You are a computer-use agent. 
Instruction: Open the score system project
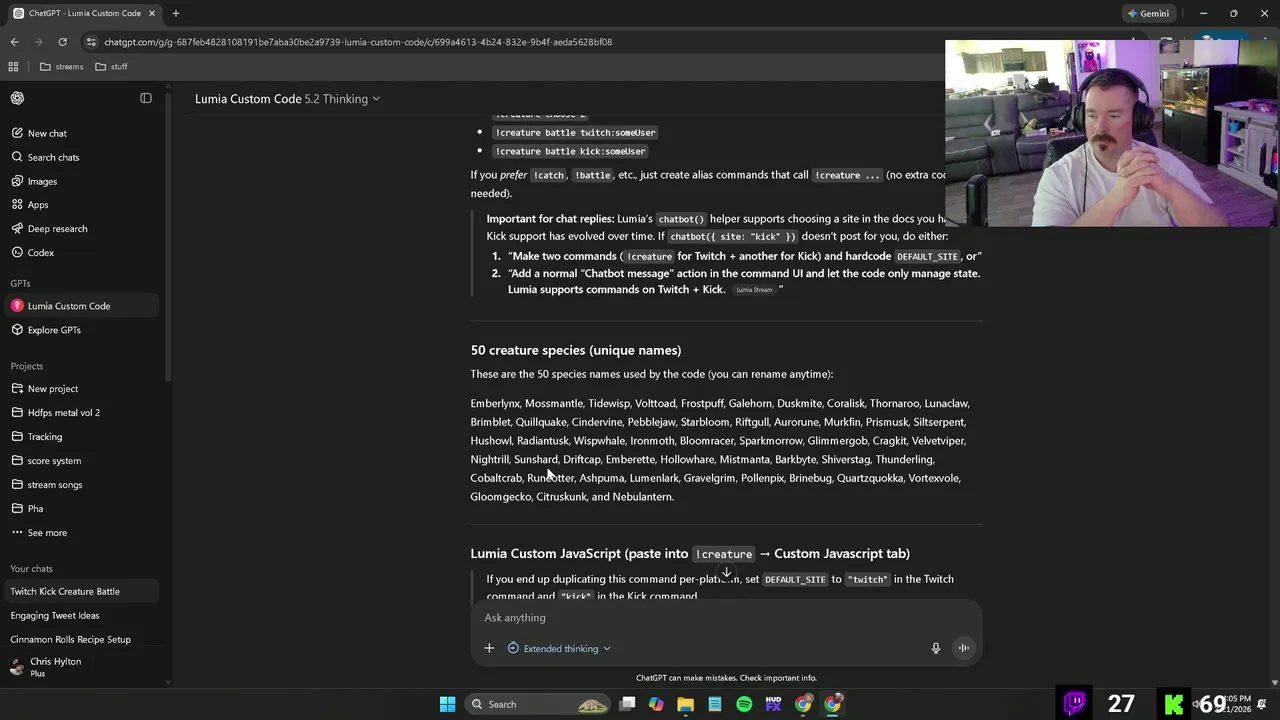54,461
